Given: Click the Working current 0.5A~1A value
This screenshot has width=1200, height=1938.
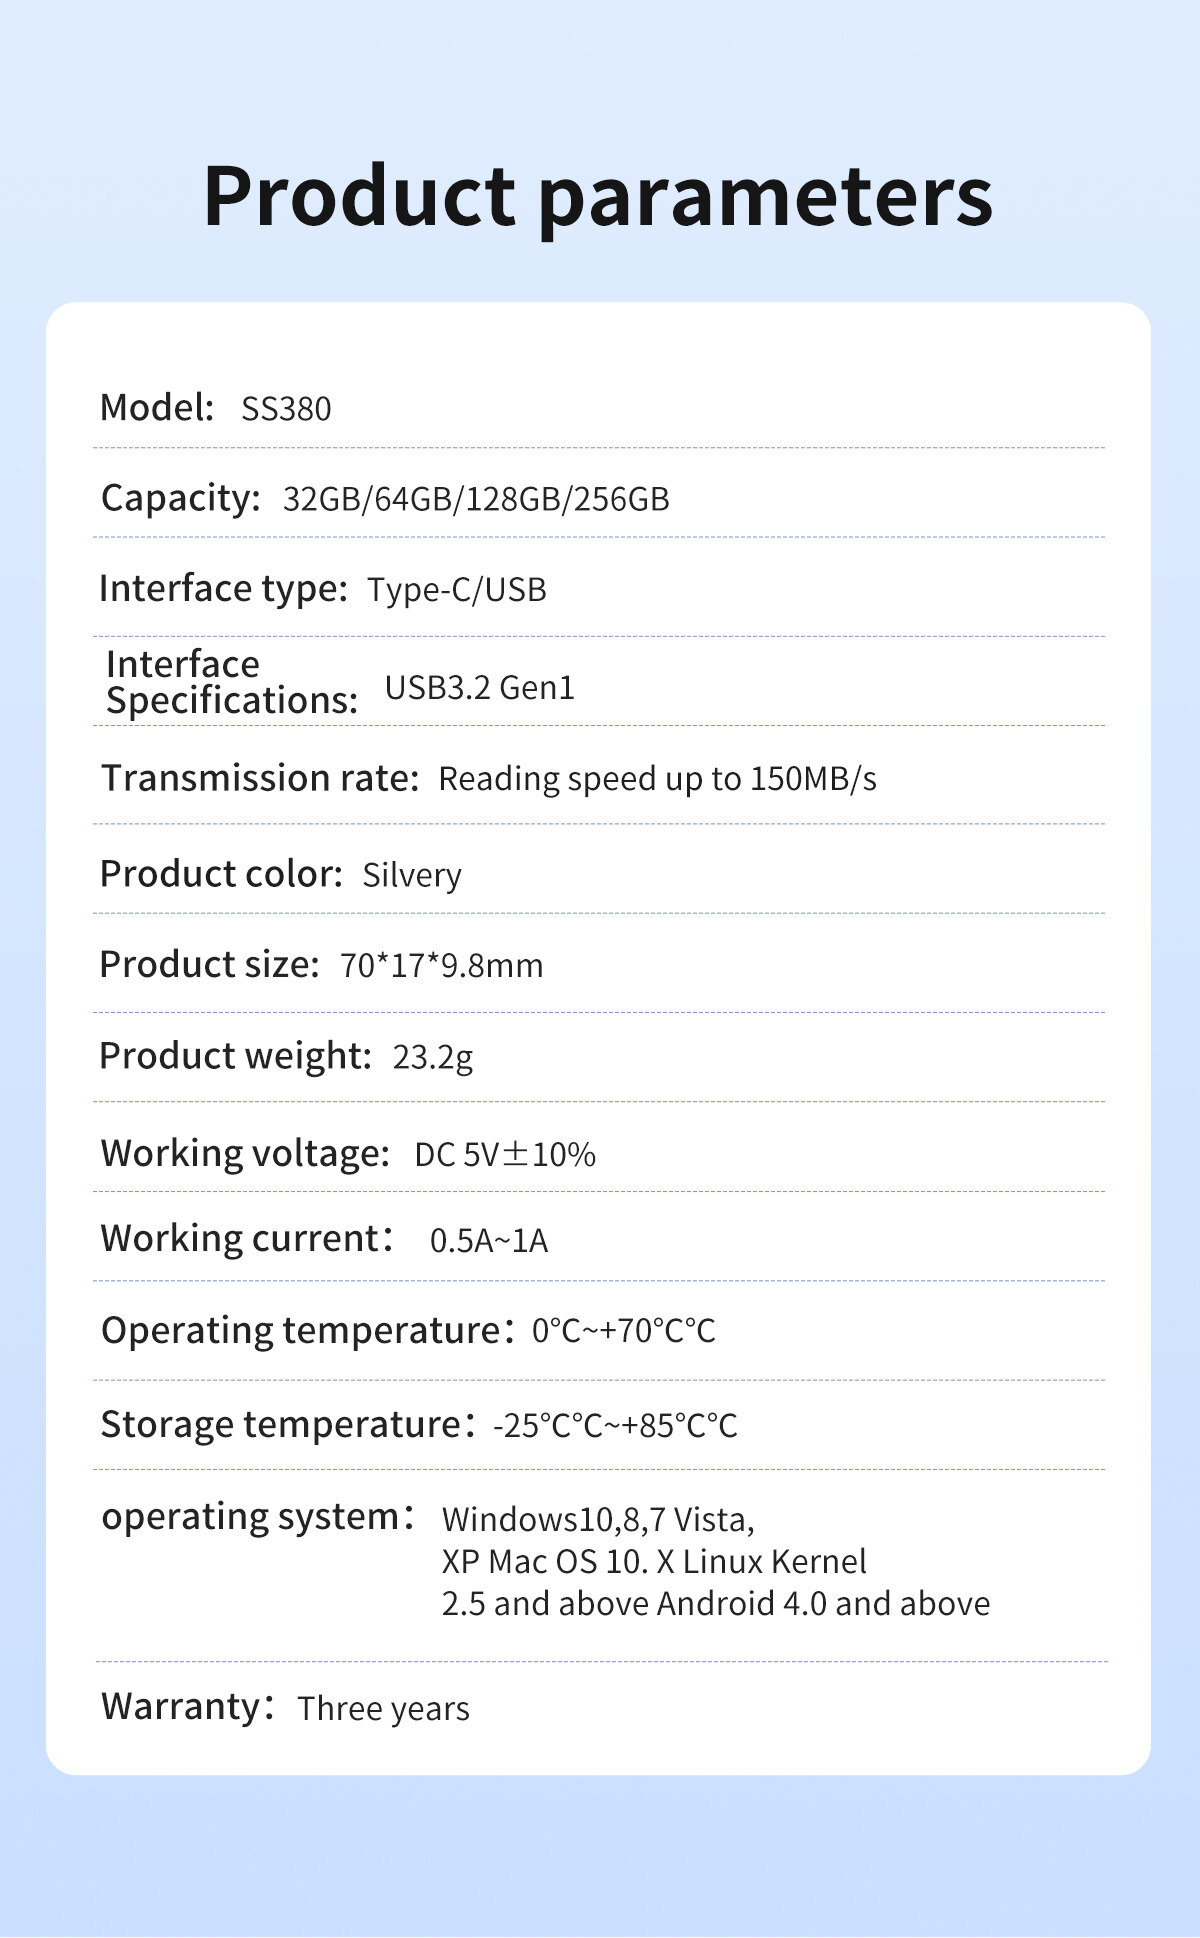Looking at the screenshot, I should (489, 1241).
